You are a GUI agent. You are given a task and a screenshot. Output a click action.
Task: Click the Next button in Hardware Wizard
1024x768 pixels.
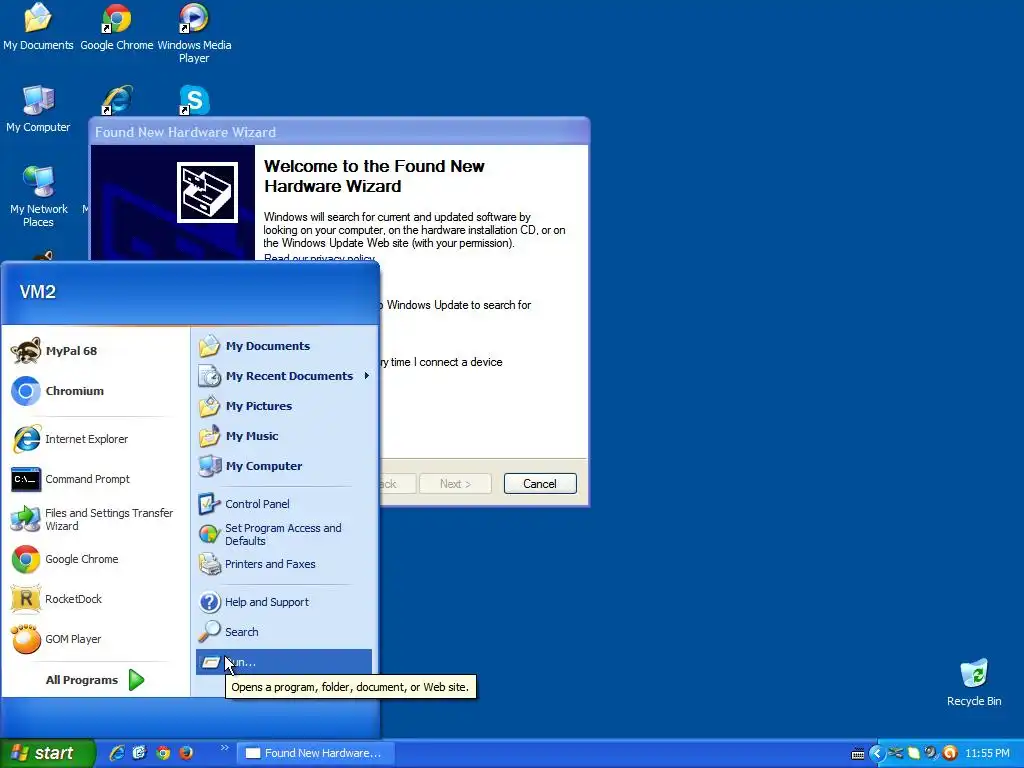[x=455, y=484]
